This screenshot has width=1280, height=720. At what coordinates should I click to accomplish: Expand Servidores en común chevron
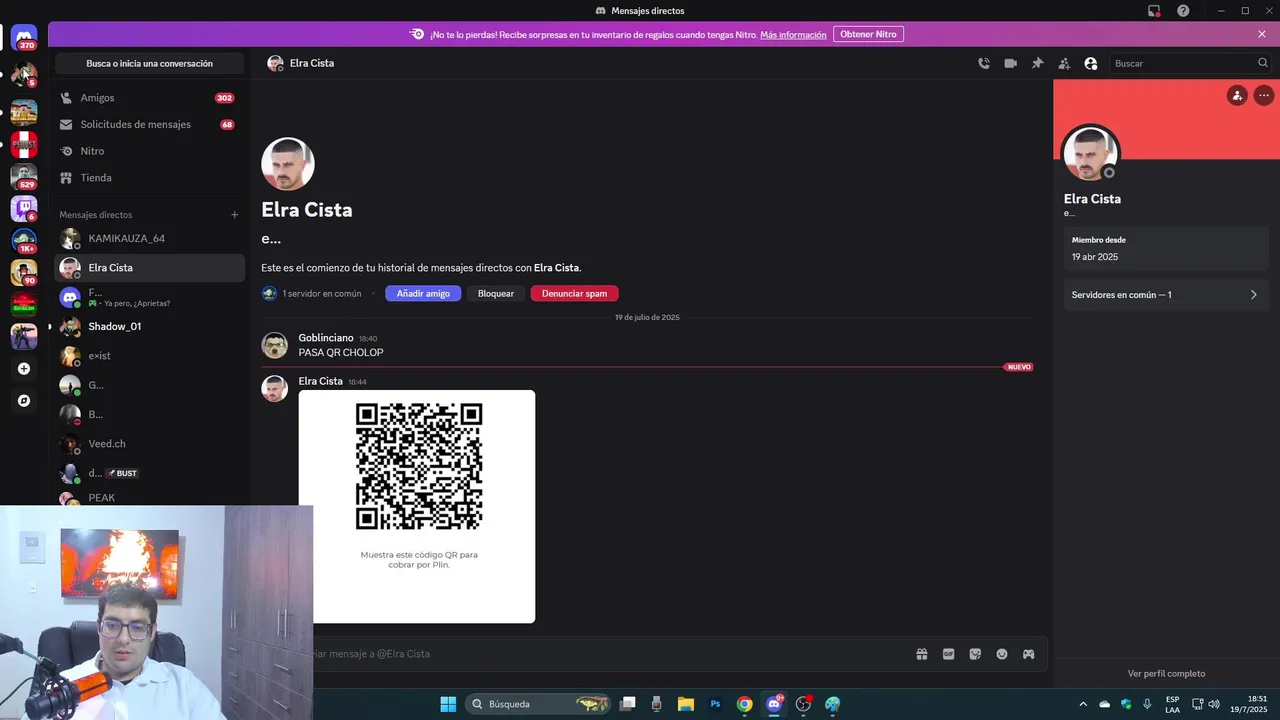tap(1254, 295)
